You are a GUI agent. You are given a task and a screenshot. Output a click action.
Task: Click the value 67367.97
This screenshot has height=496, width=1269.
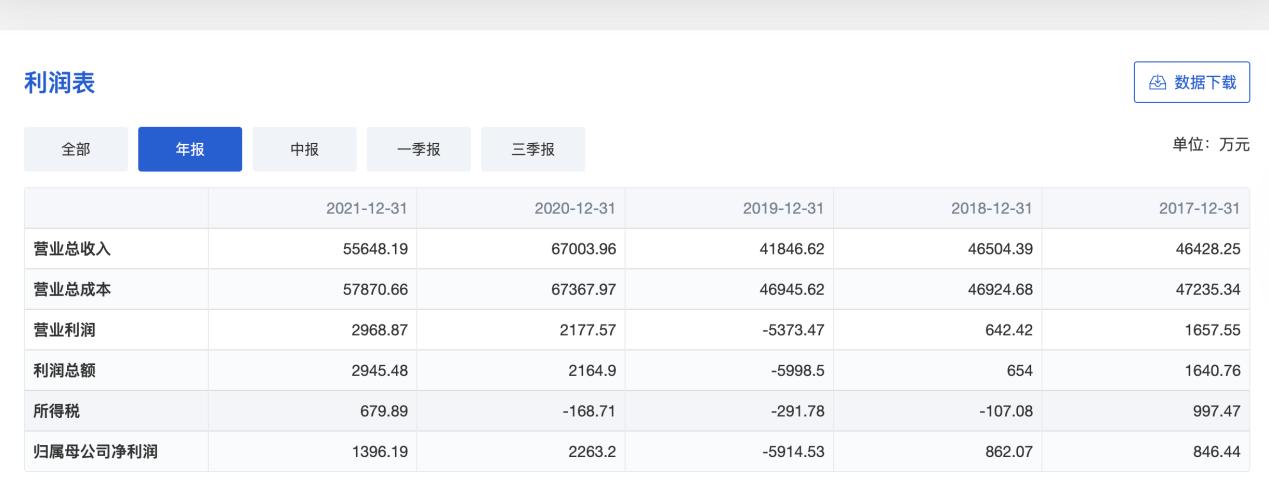point(582,290)
